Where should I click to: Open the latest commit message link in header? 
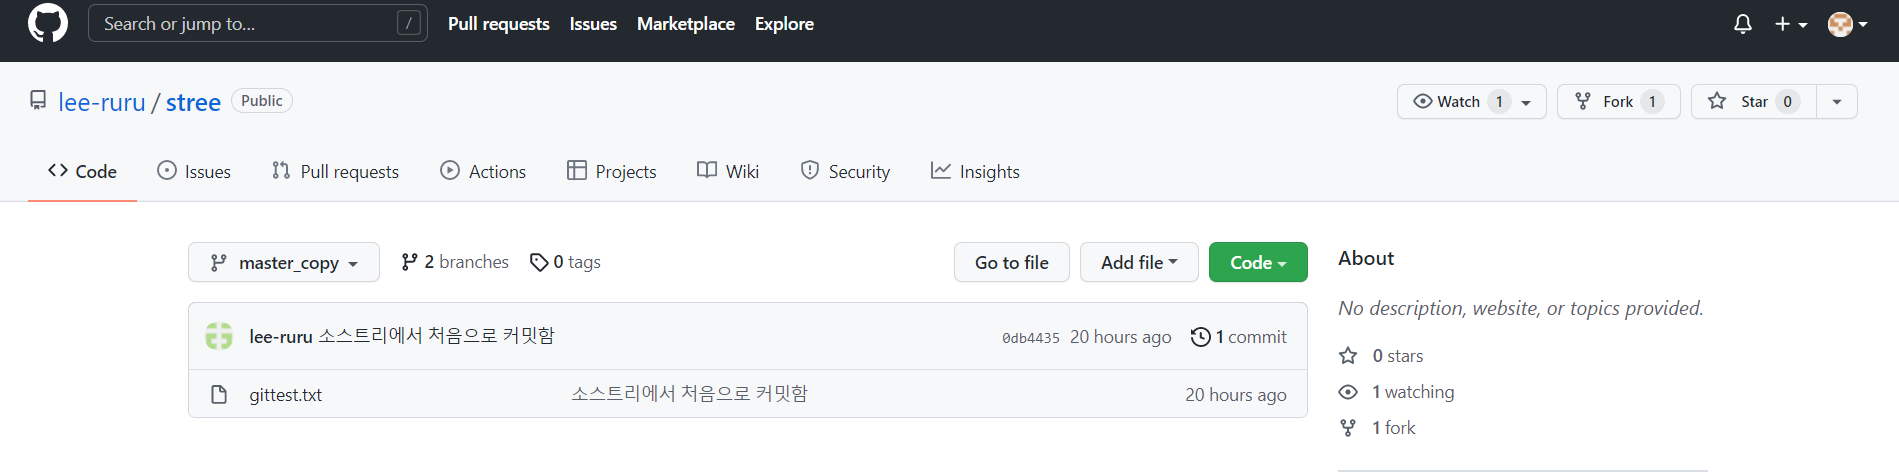click(436, 336)
